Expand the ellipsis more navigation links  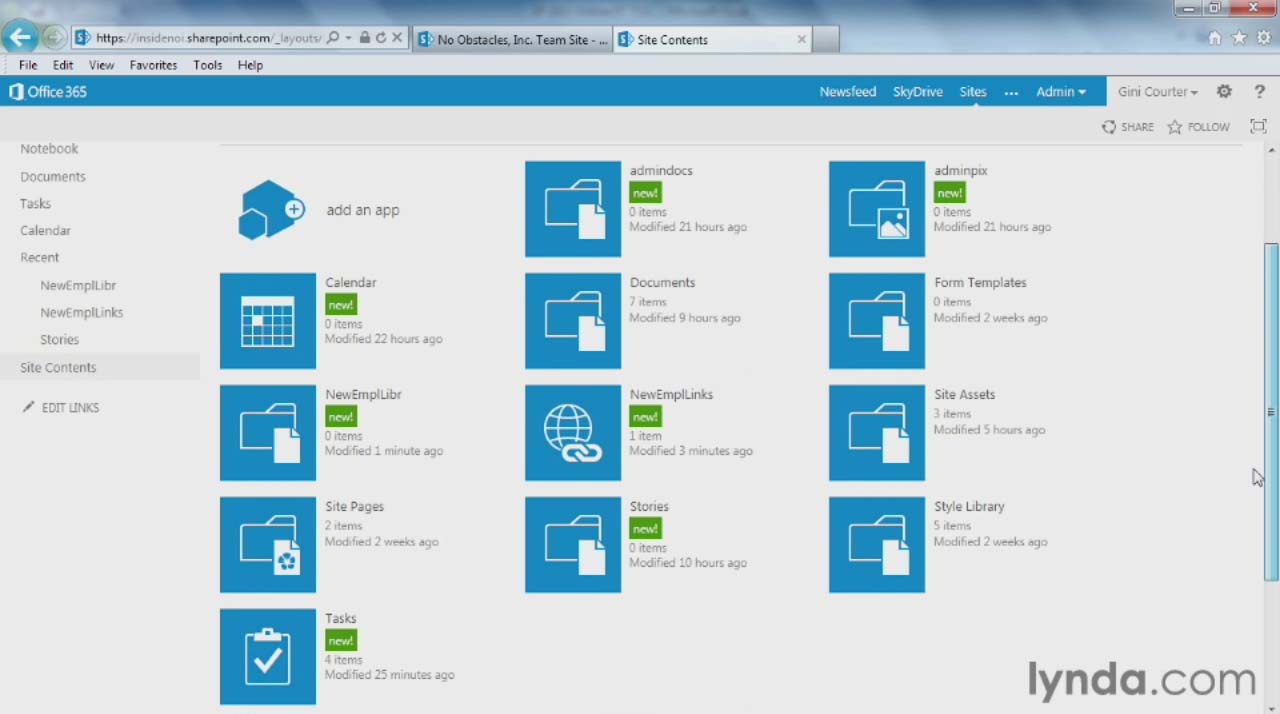coord(1011,92)
